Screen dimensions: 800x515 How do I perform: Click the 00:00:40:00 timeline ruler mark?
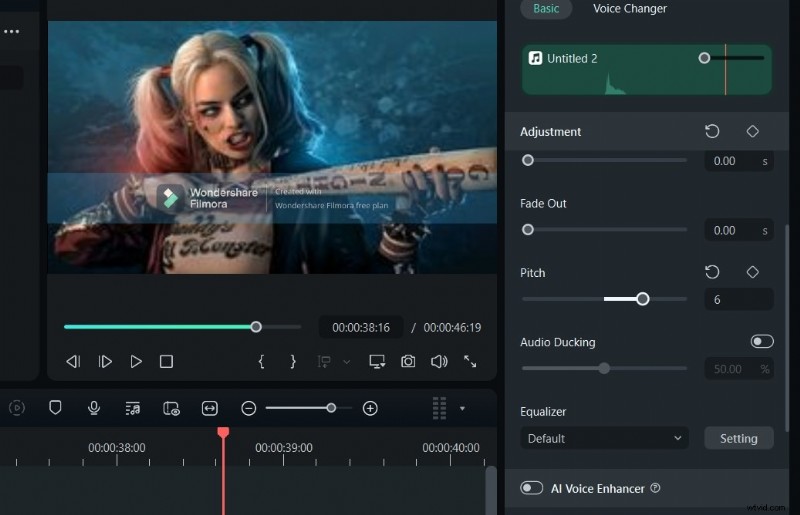pyautogui.click(x=451, y=448)
